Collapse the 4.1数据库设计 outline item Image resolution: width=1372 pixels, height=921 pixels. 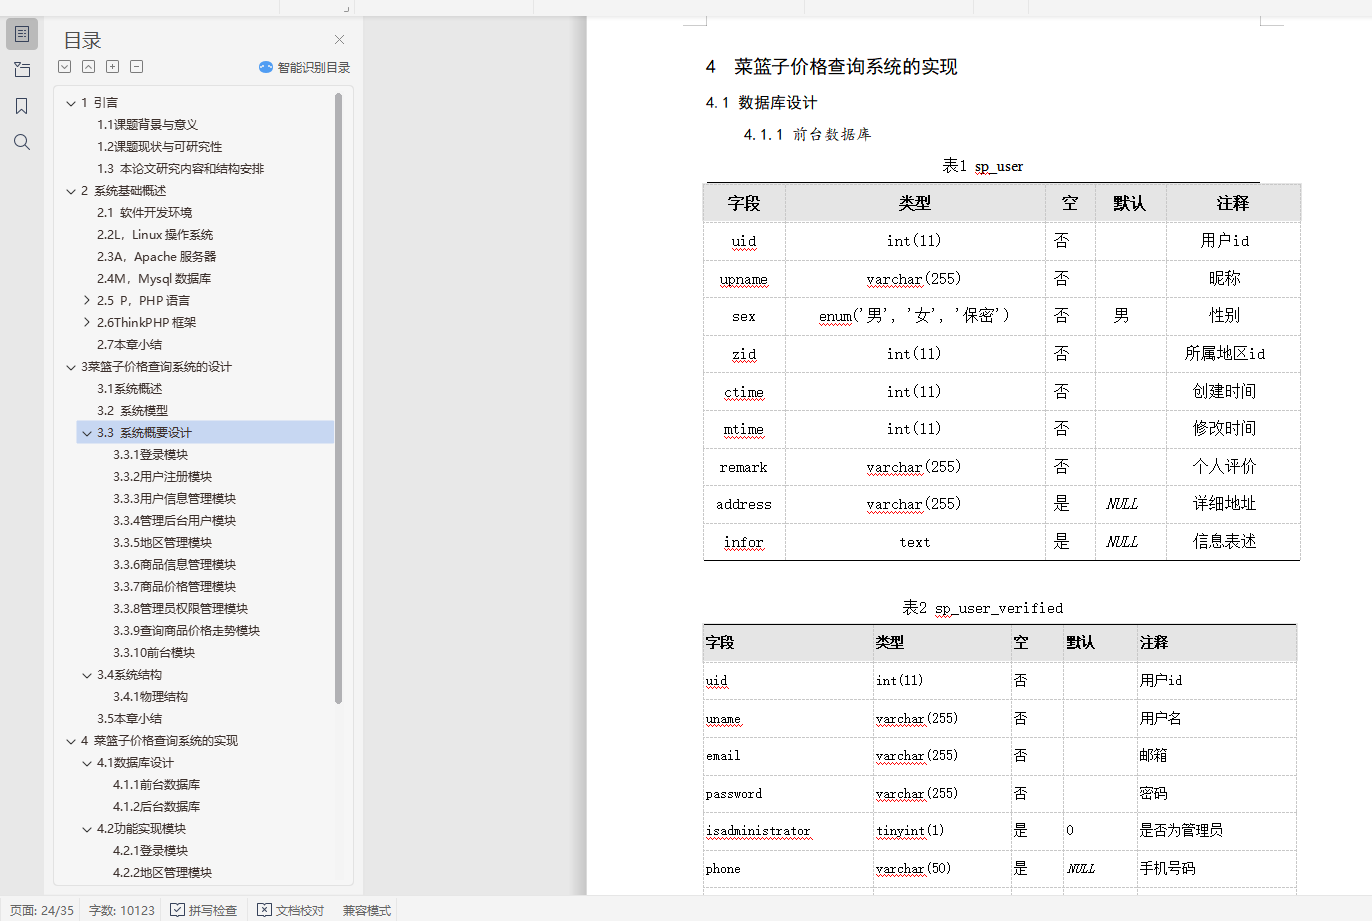pyautogui.click(x=87, y=763)
